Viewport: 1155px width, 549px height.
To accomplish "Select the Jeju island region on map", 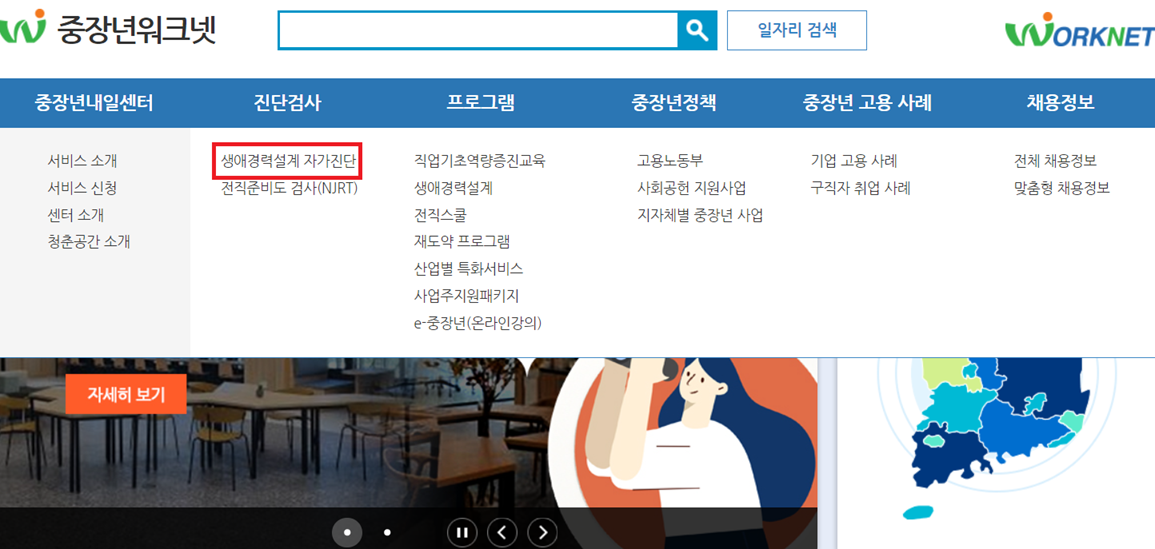I will [x=919, y=512].
